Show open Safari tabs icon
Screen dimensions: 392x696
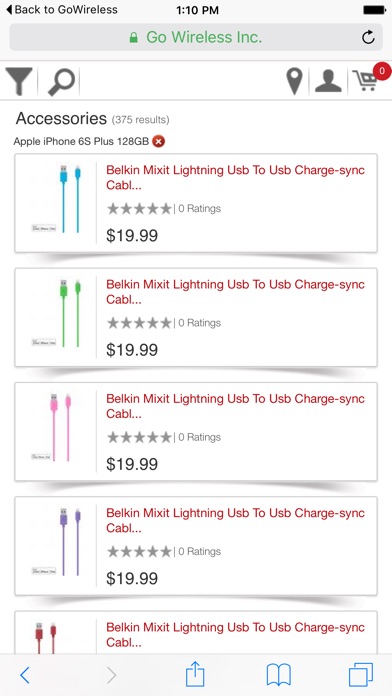coord(360,675)
